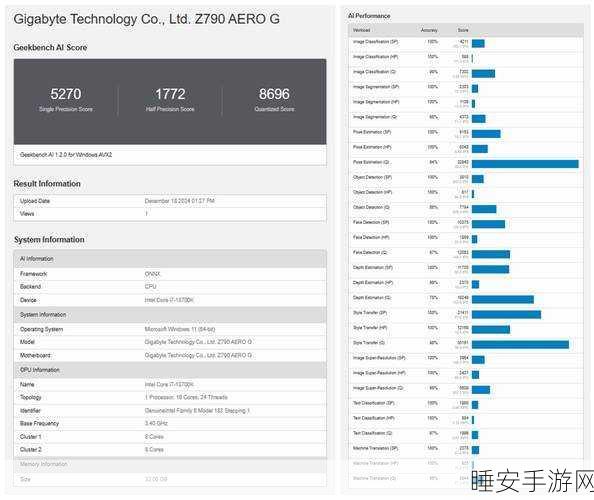Click the Framework ONNX row
594x500 pixels.
click(x=170, y=274)
